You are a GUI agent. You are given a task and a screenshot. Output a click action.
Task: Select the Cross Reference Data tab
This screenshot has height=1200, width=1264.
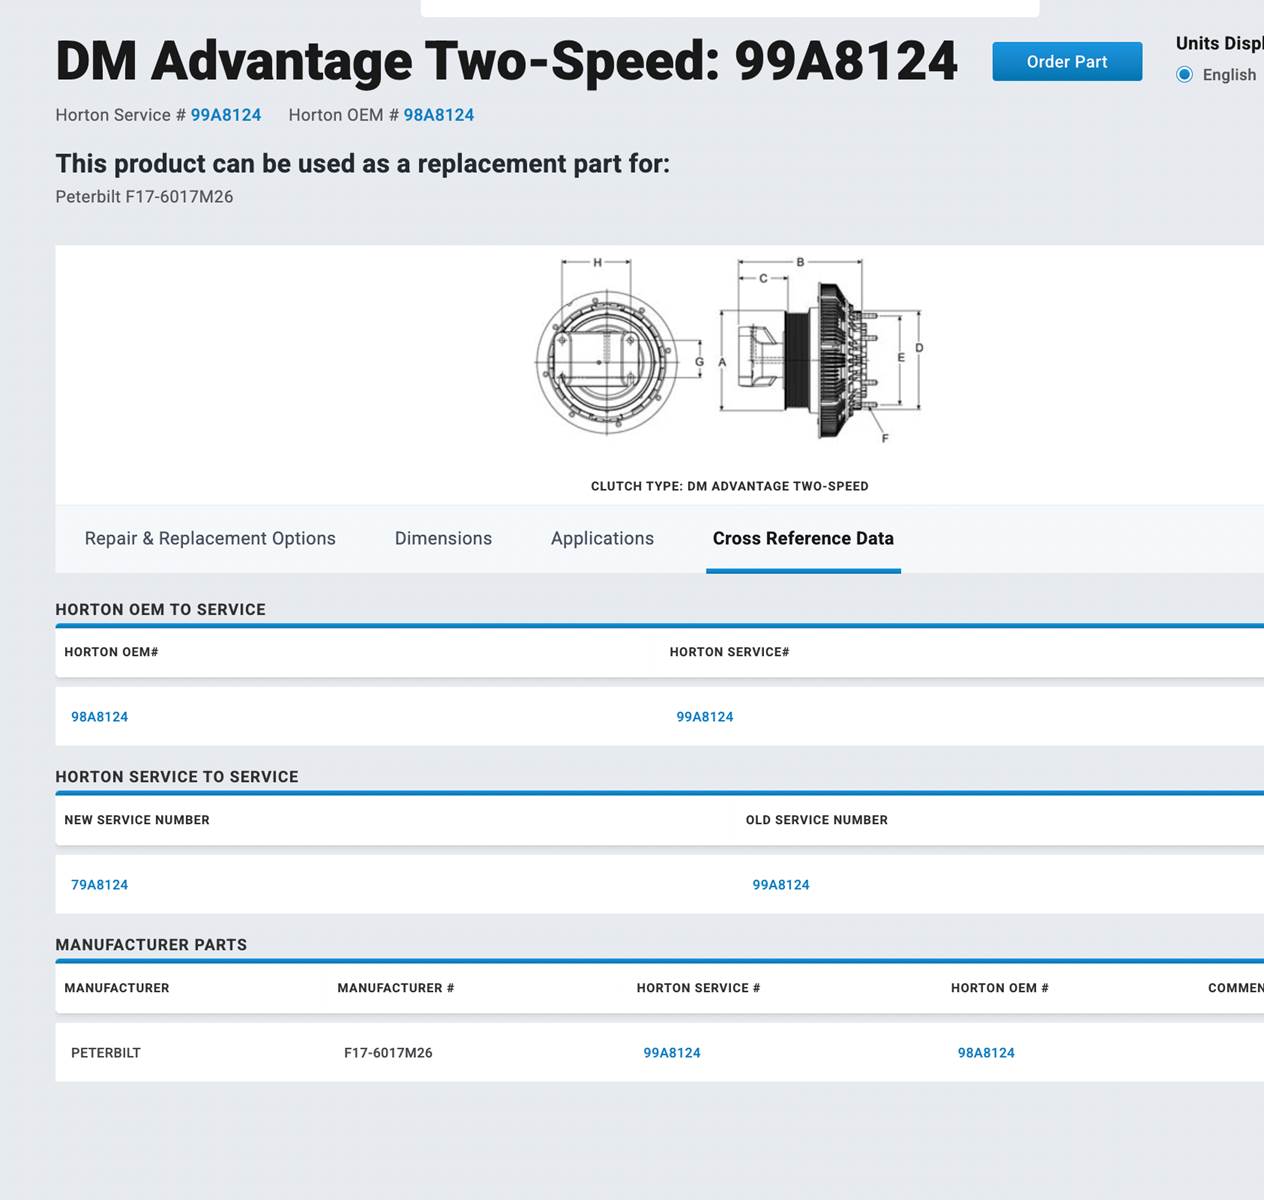pos(803,538)
